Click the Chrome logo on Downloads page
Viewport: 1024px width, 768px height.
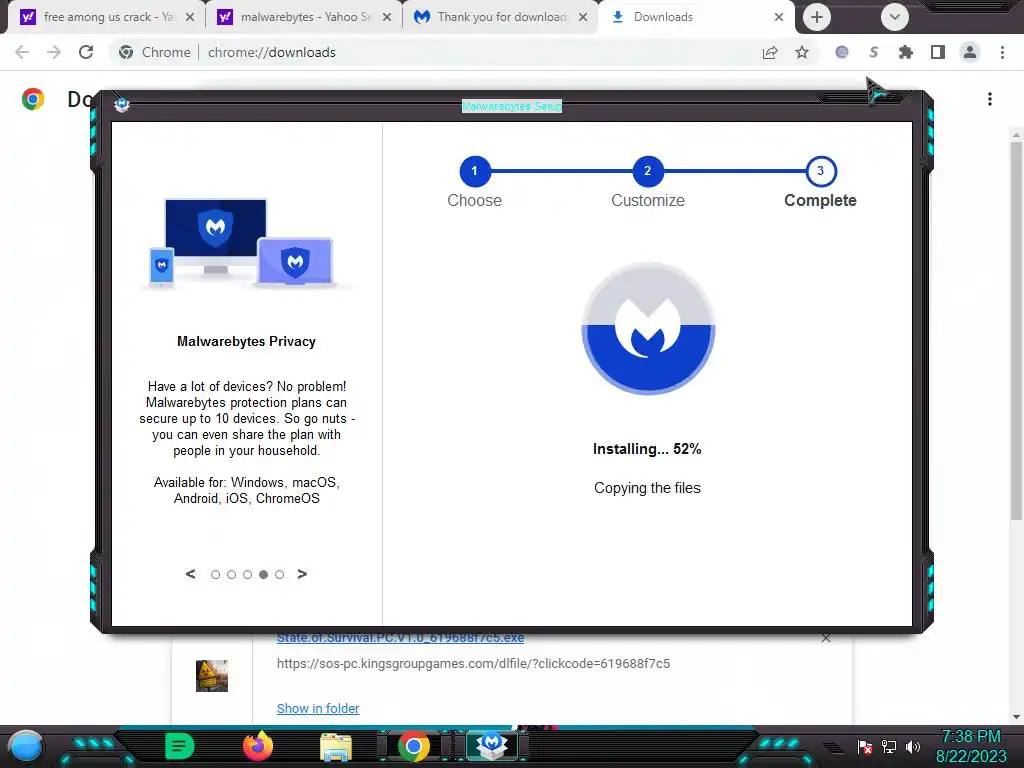point(33,99)
